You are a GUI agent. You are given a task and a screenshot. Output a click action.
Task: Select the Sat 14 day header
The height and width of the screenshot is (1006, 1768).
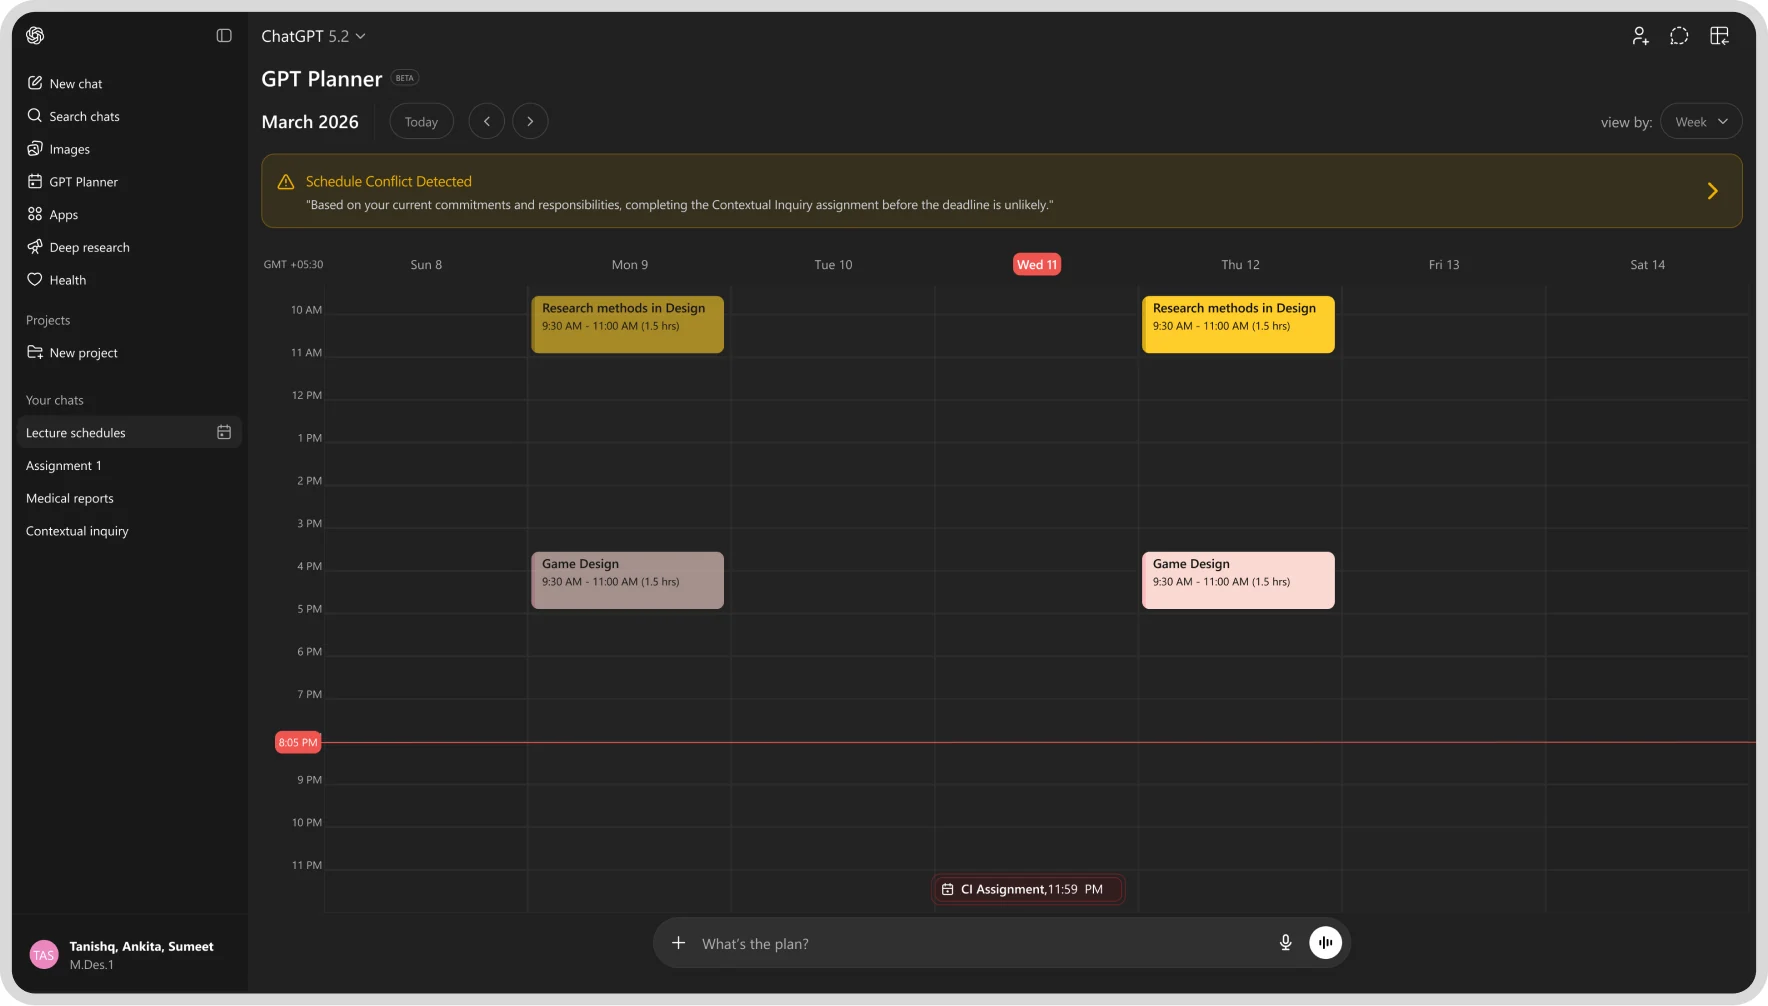tap(1647, 265)
